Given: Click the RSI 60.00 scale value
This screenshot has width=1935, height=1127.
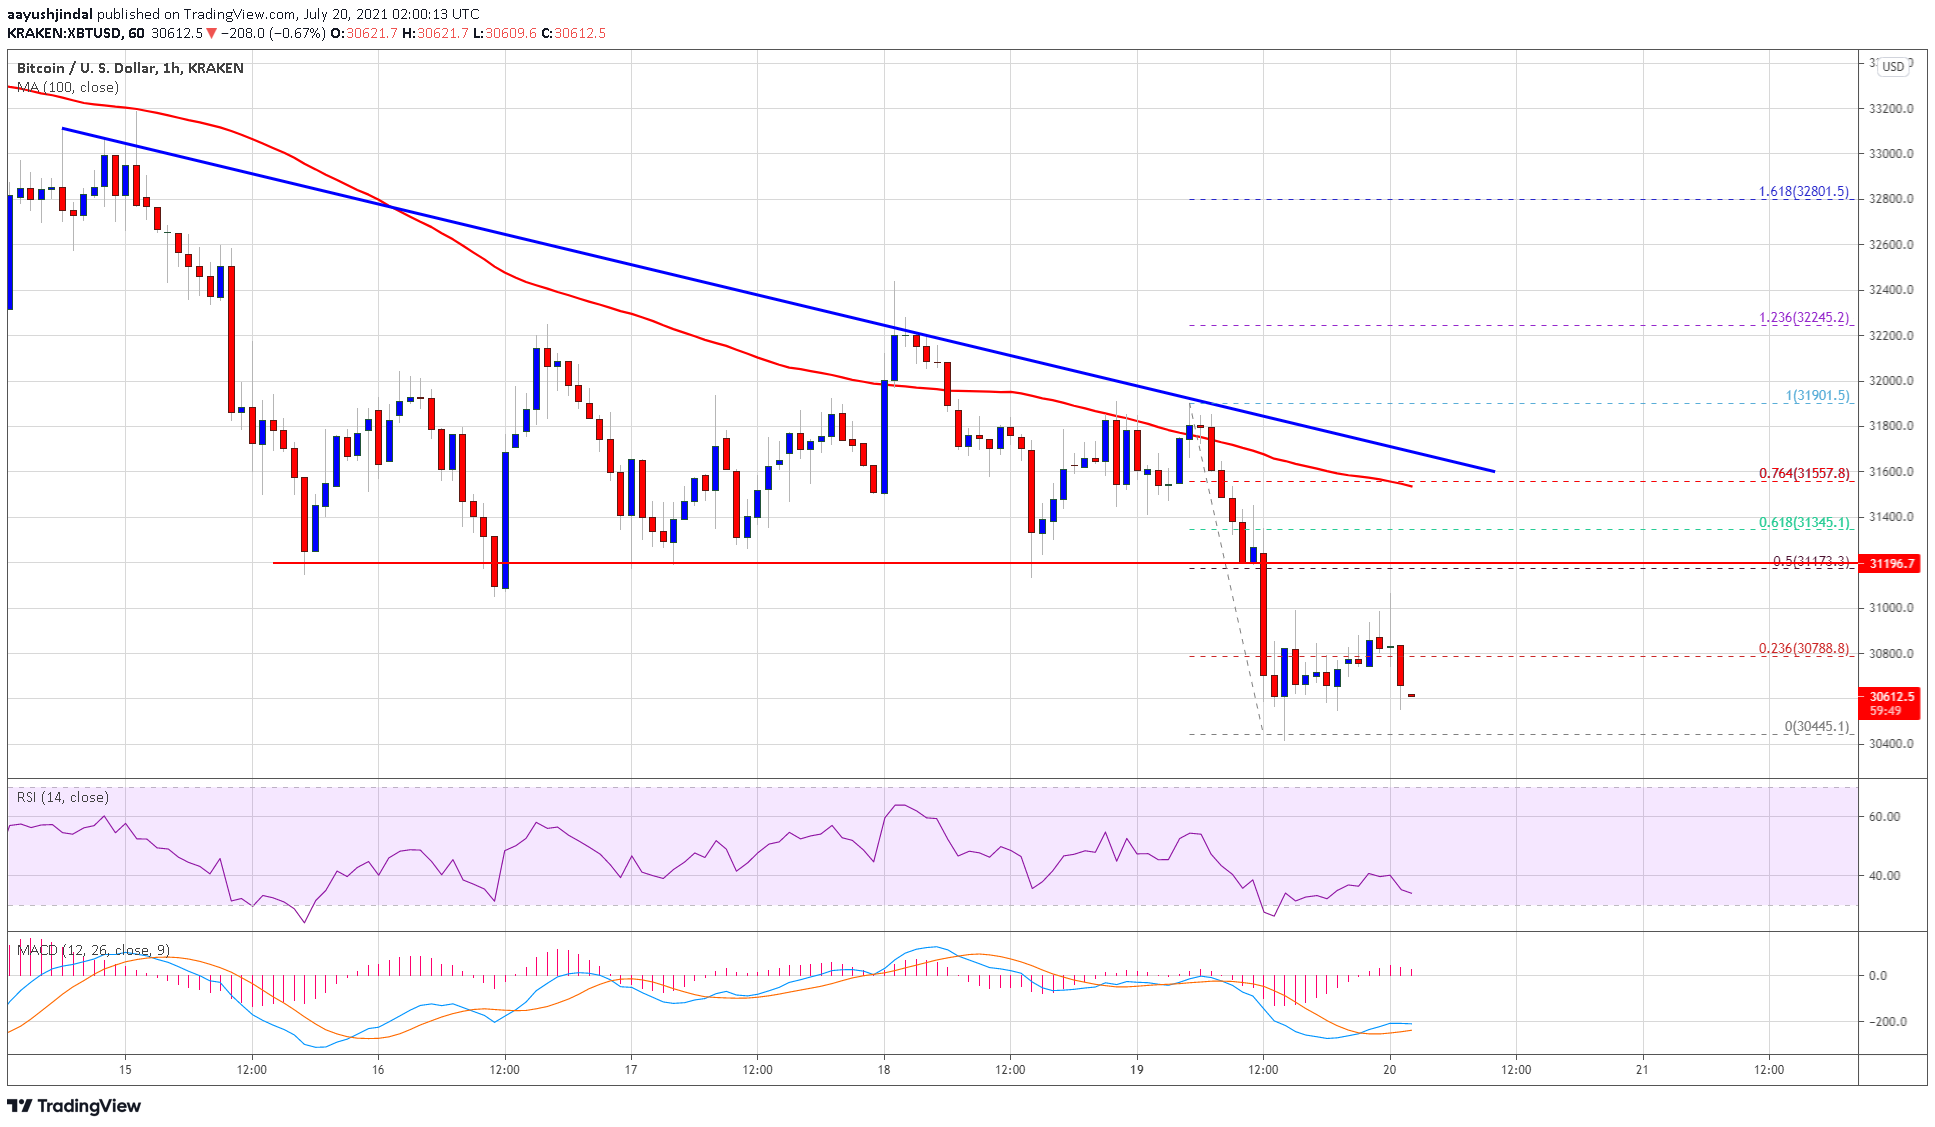Looking at the screenshot, I should point(1884,817).
